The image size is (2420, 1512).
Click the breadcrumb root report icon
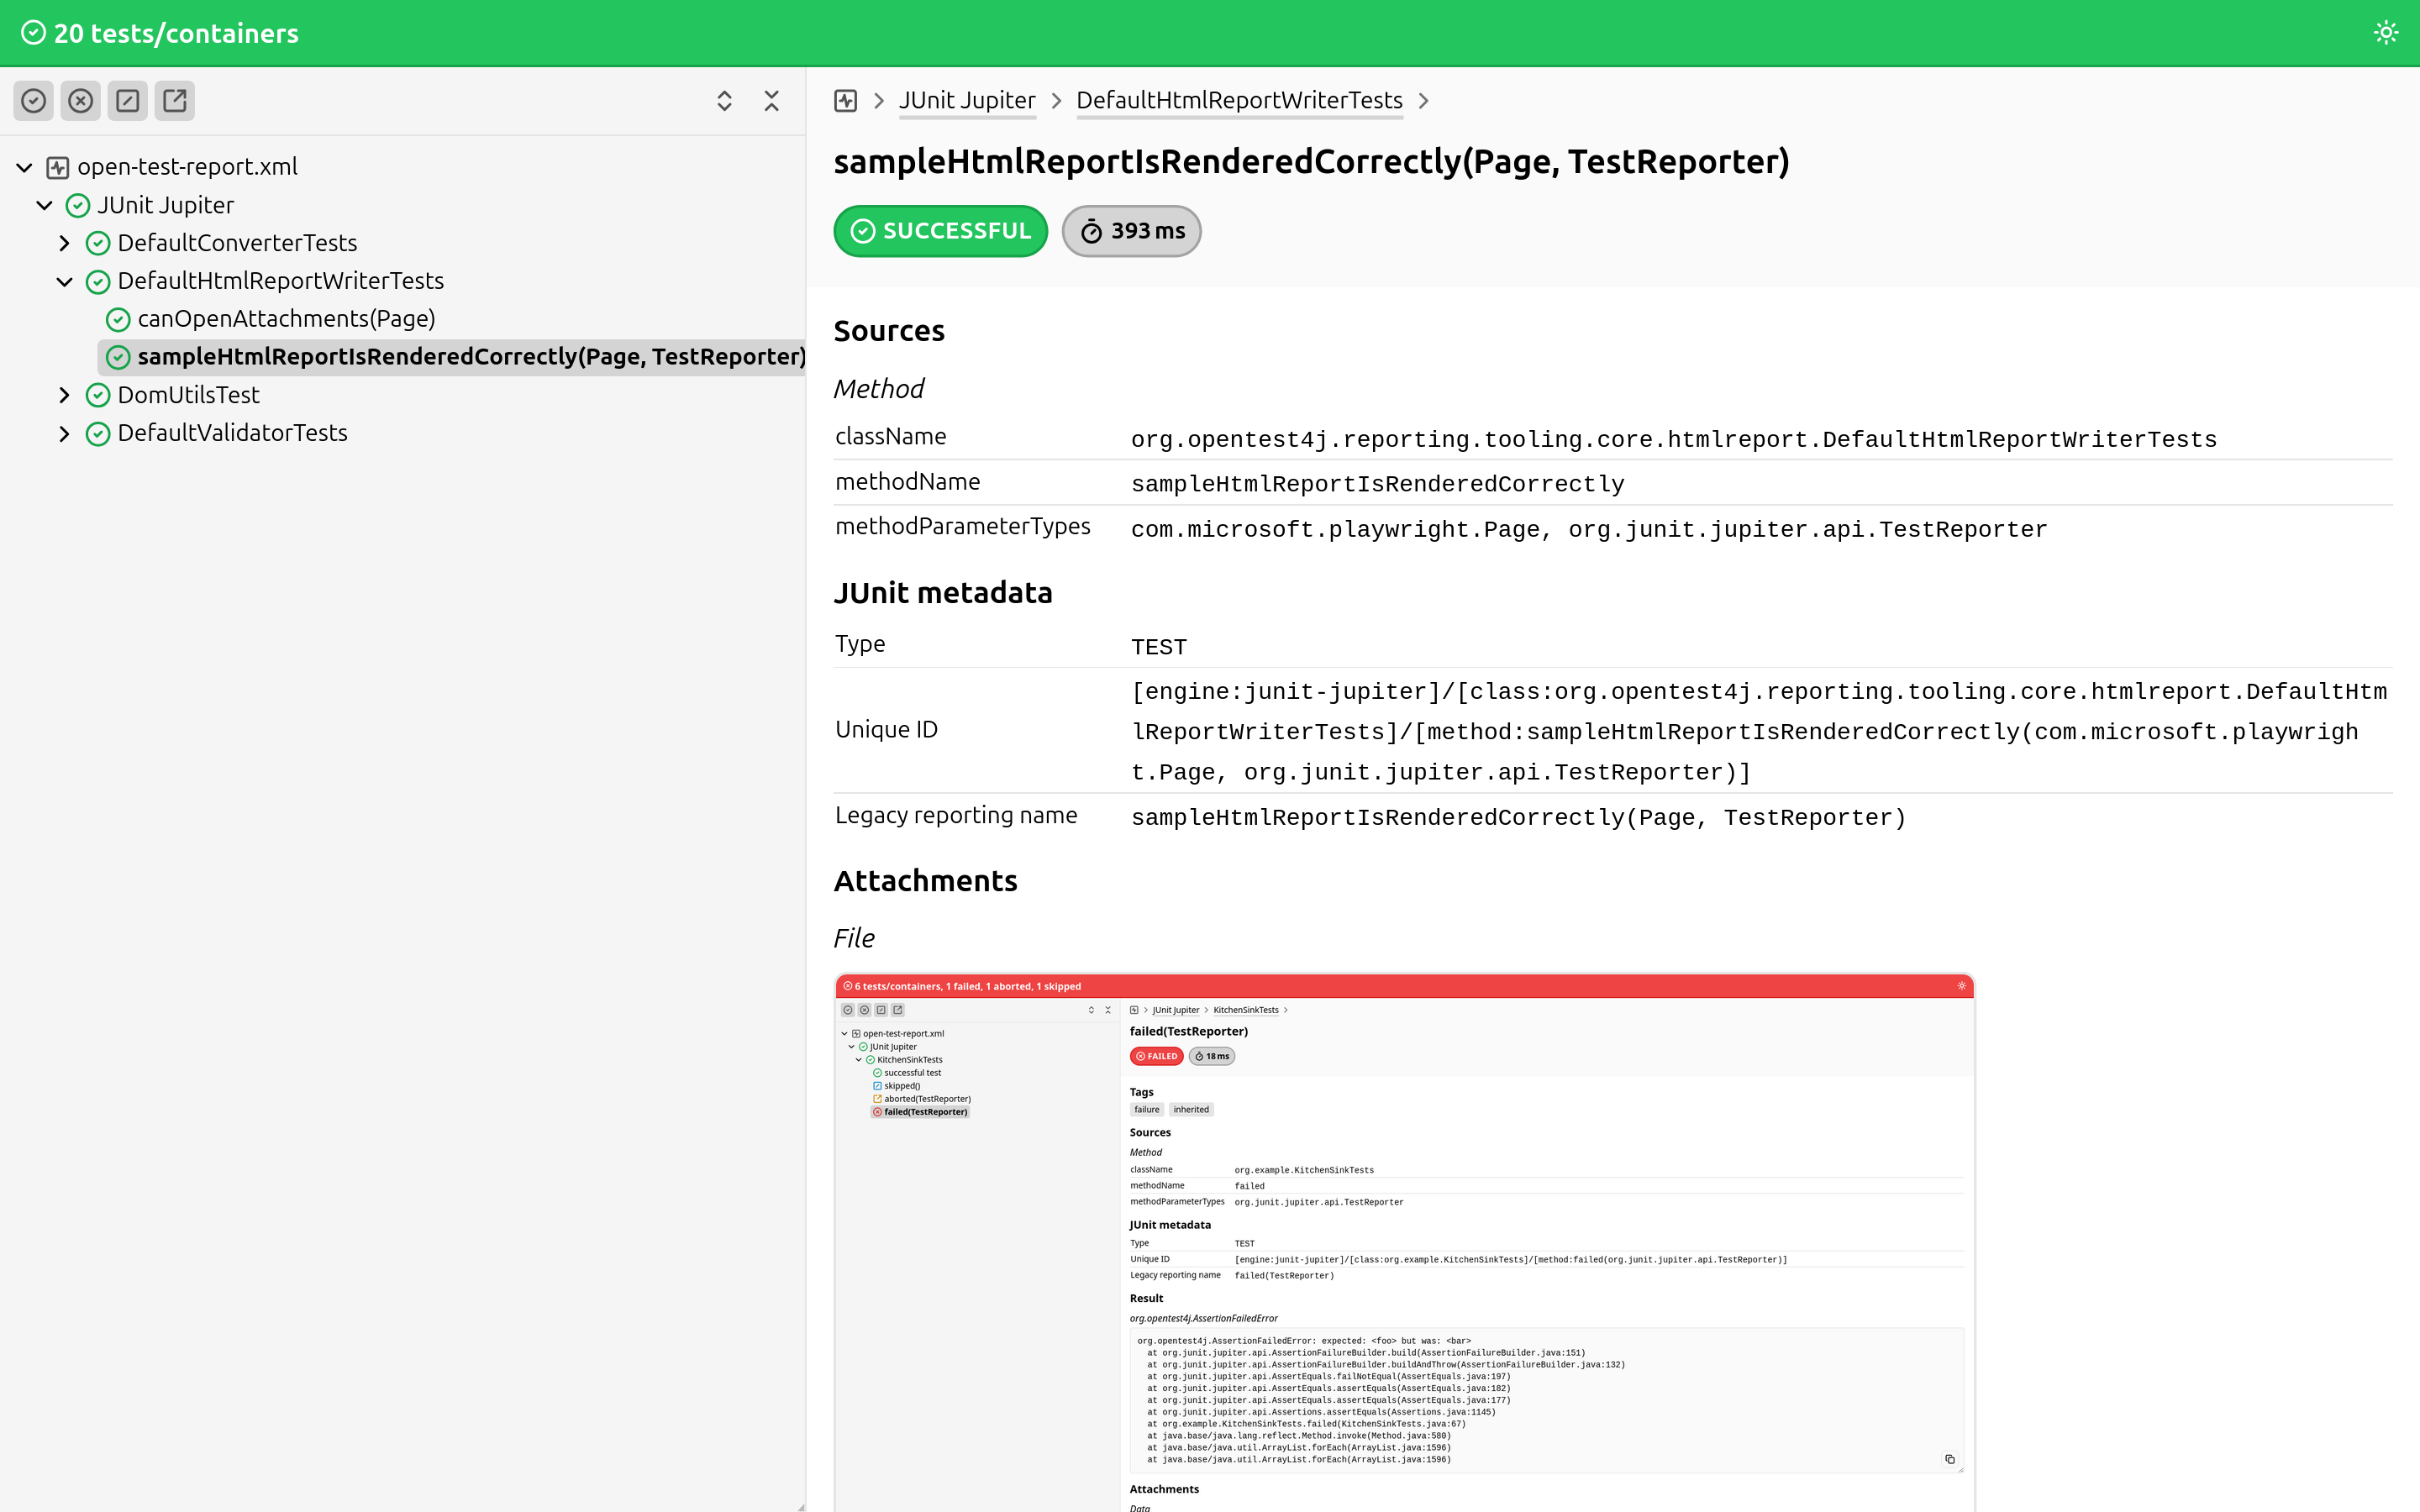click(846, 101)
